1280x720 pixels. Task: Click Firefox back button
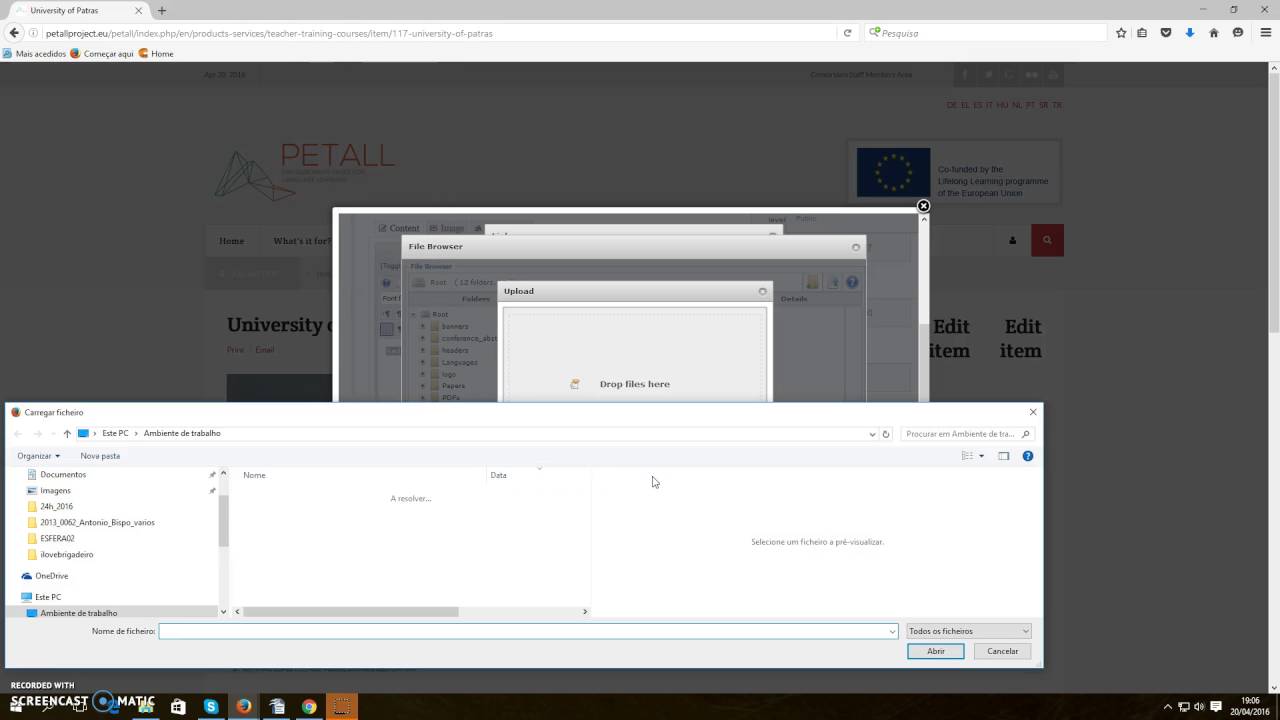tap(14, 33)
